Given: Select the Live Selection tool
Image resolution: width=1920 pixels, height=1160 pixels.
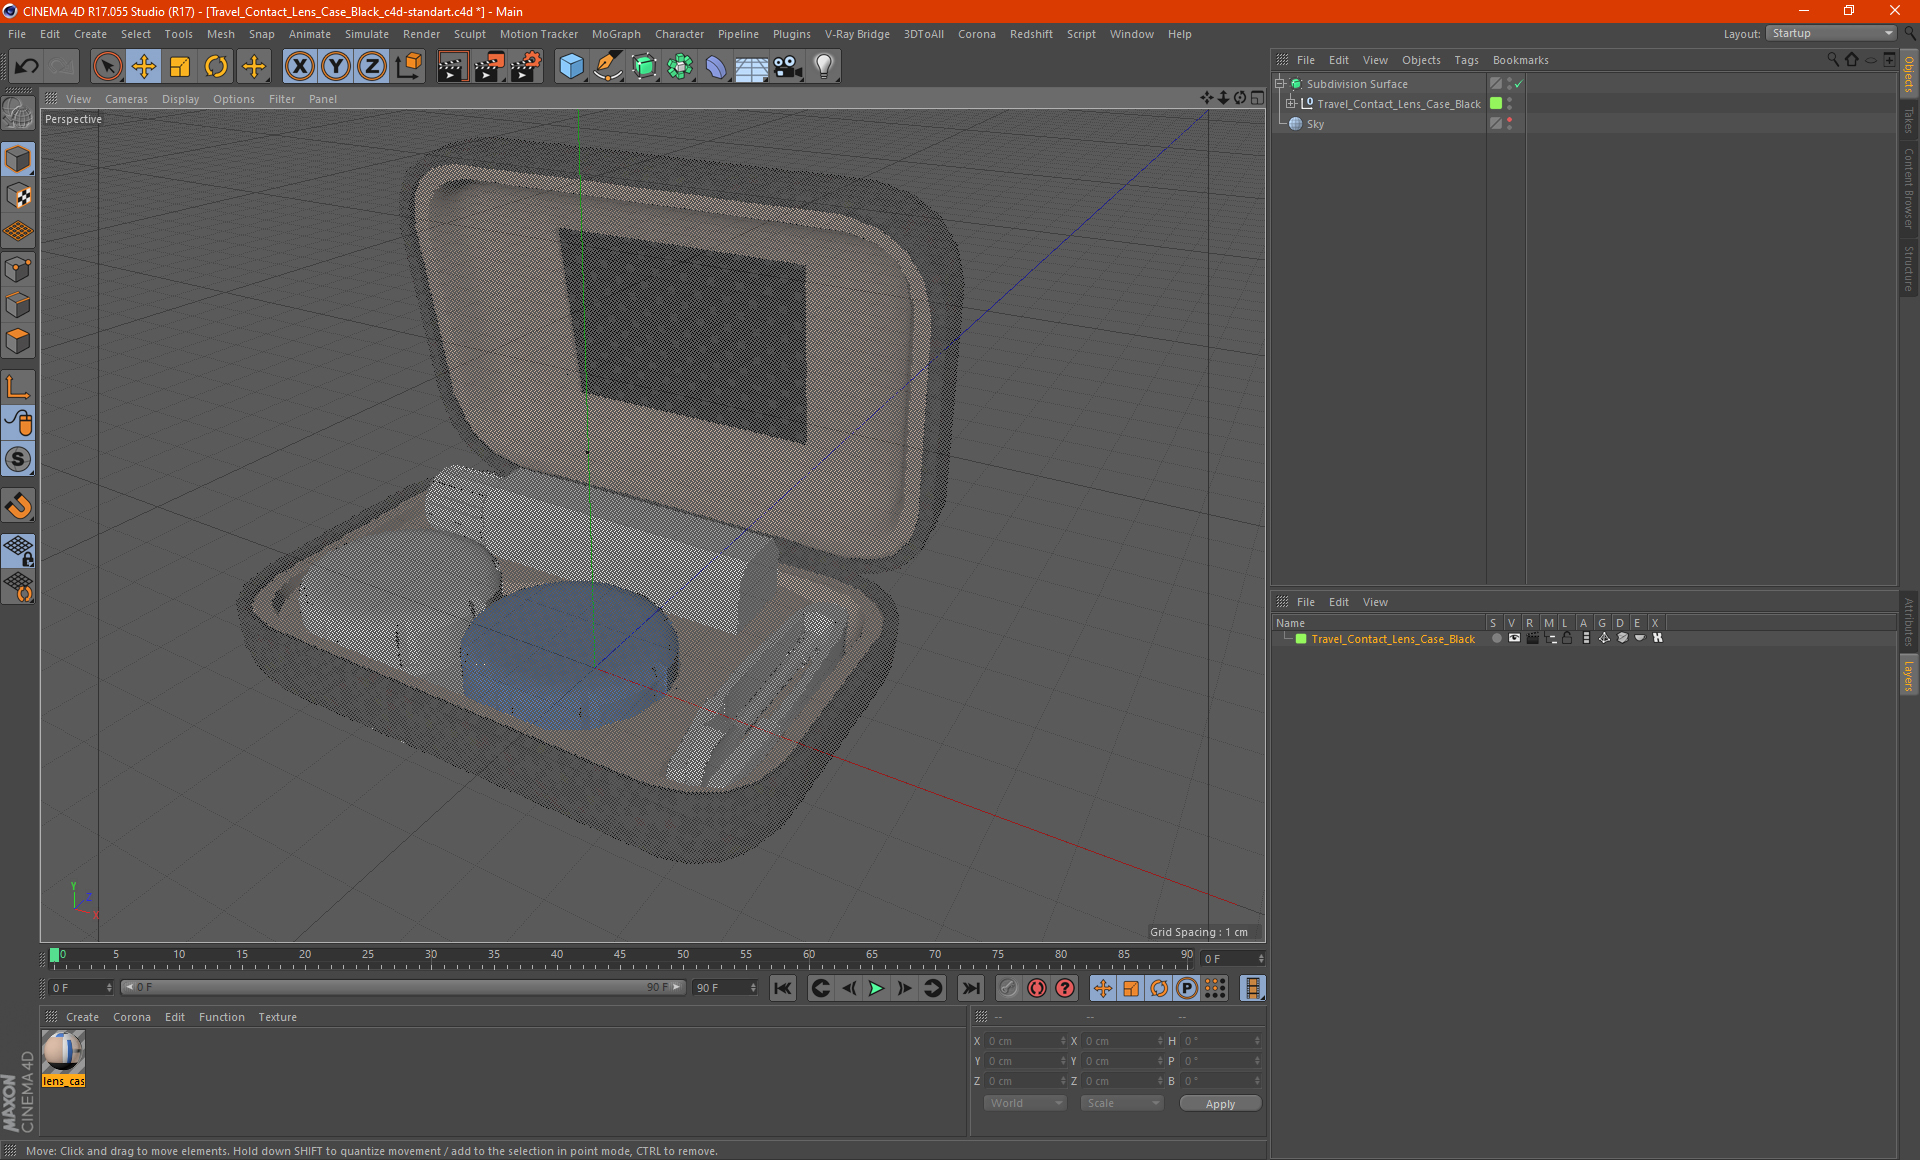Looking at the screenshot, I should 107,67.
